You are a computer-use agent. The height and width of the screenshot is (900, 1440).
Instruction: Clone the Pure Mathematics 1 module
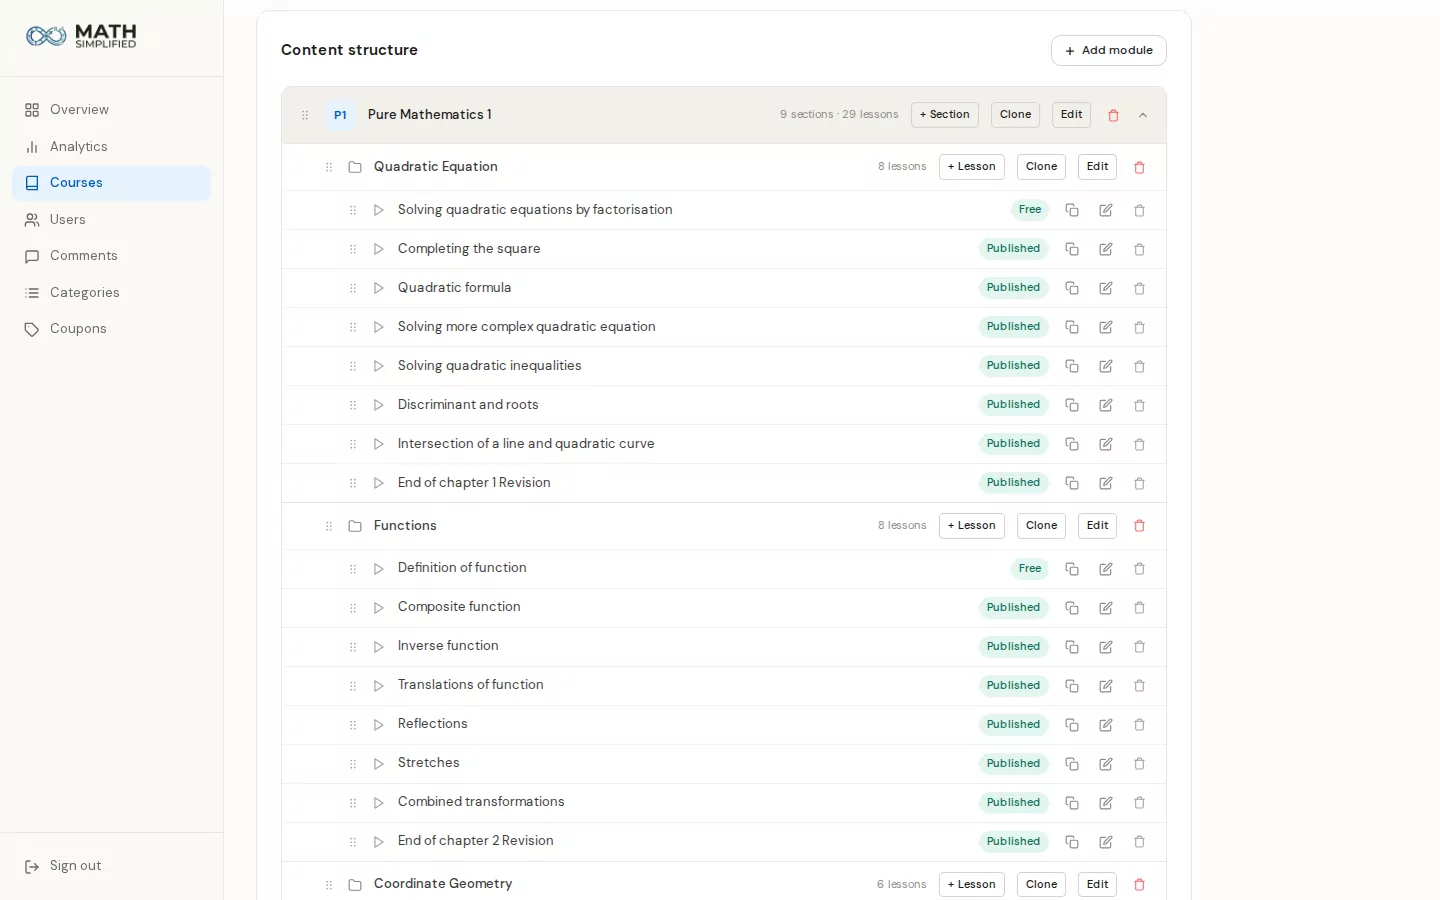[x=1015, y=115]
